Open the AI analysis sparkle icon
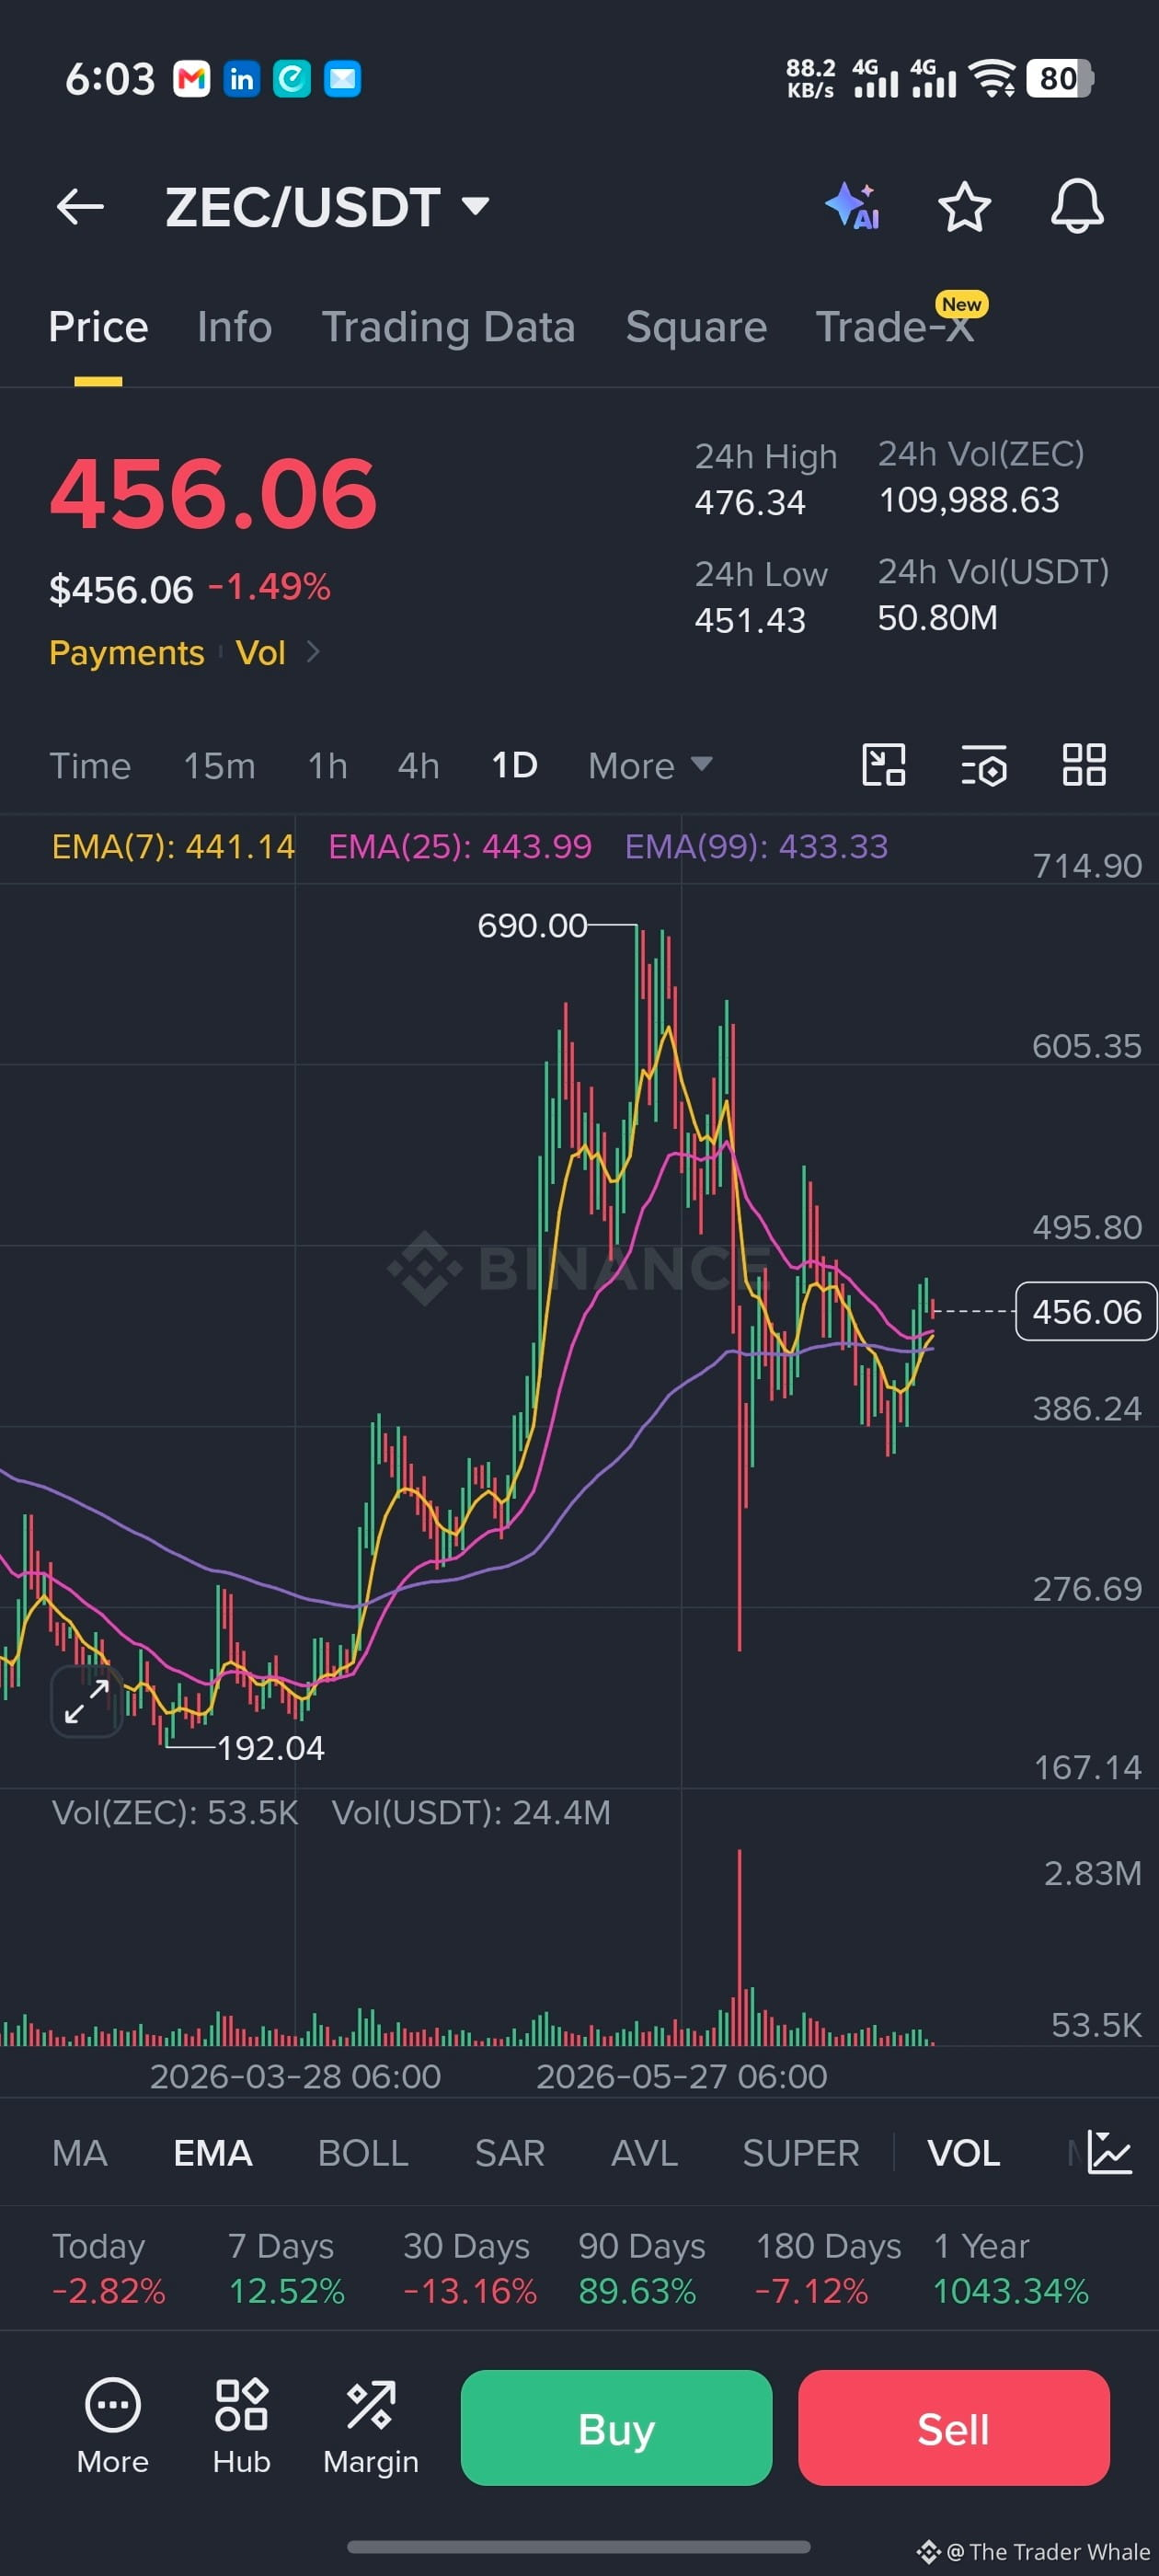Screen dimensions: 1159x2576 click(x=853, y=206)
